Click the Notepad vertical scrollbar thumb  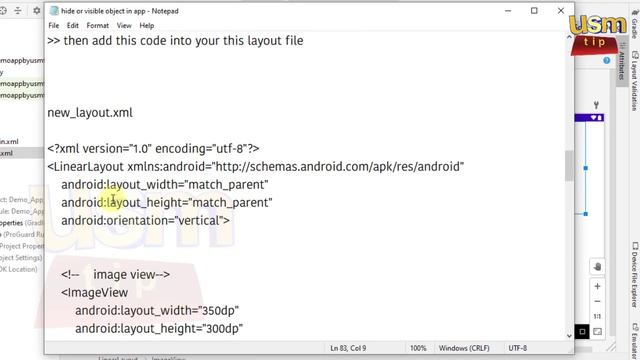(569, 165)
